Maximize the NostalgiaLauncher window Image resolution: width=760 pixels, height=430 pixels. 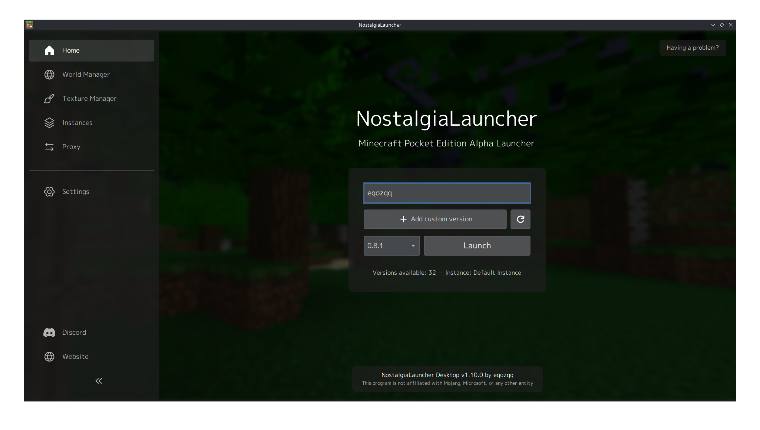(x=722, y=25)
